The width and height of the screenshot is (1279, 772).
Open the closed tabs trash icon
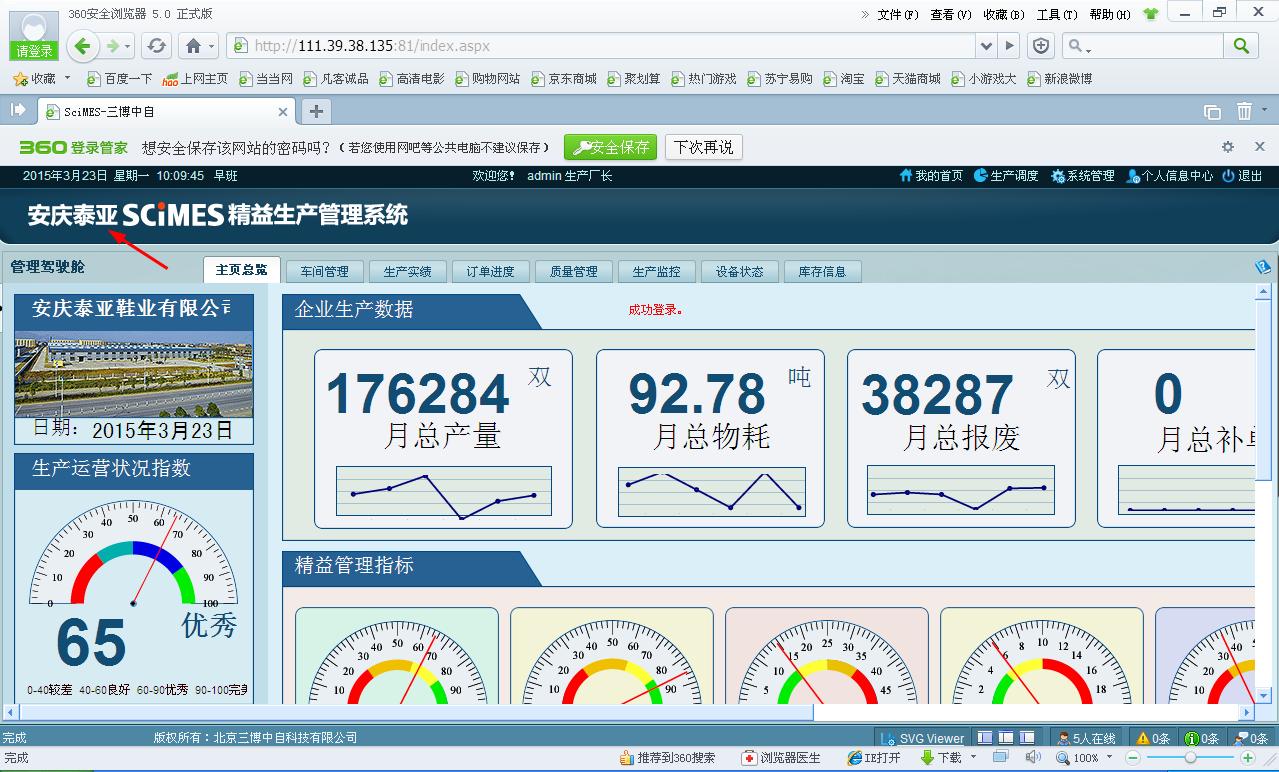(1244, 111)
